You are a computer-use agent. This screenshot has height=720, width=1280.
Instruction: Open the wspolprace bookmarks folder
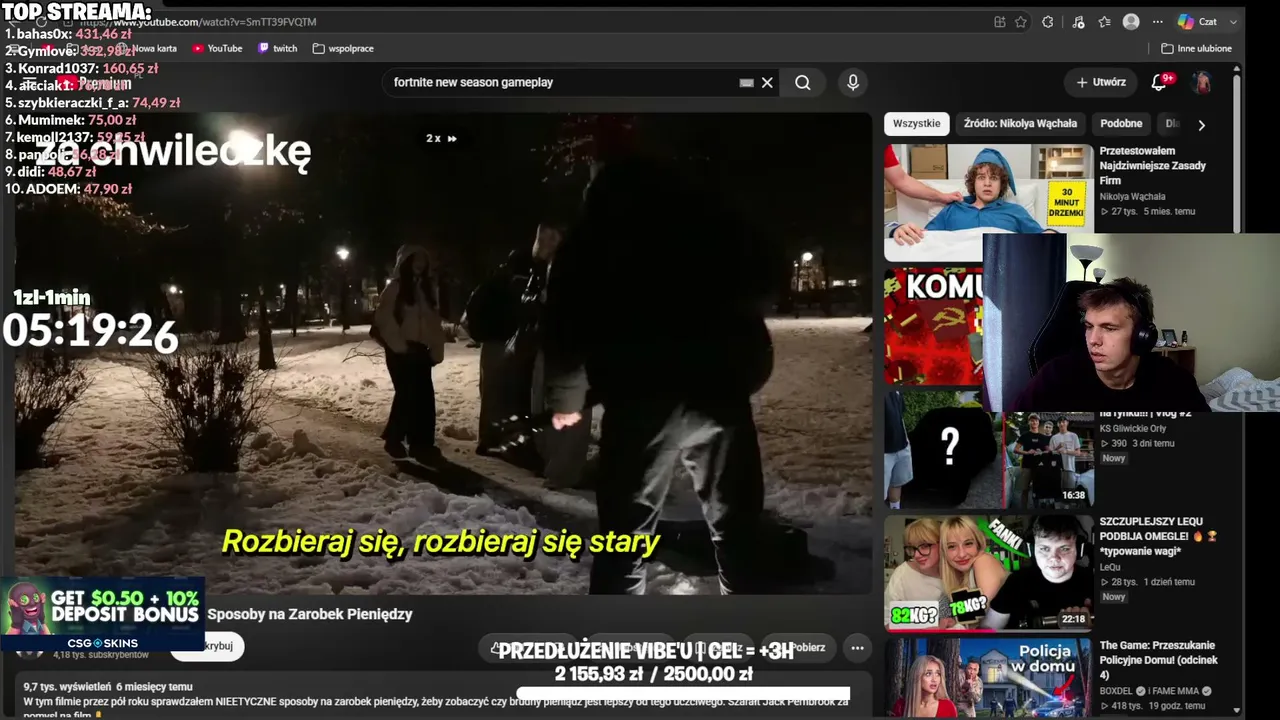(343, 48)
